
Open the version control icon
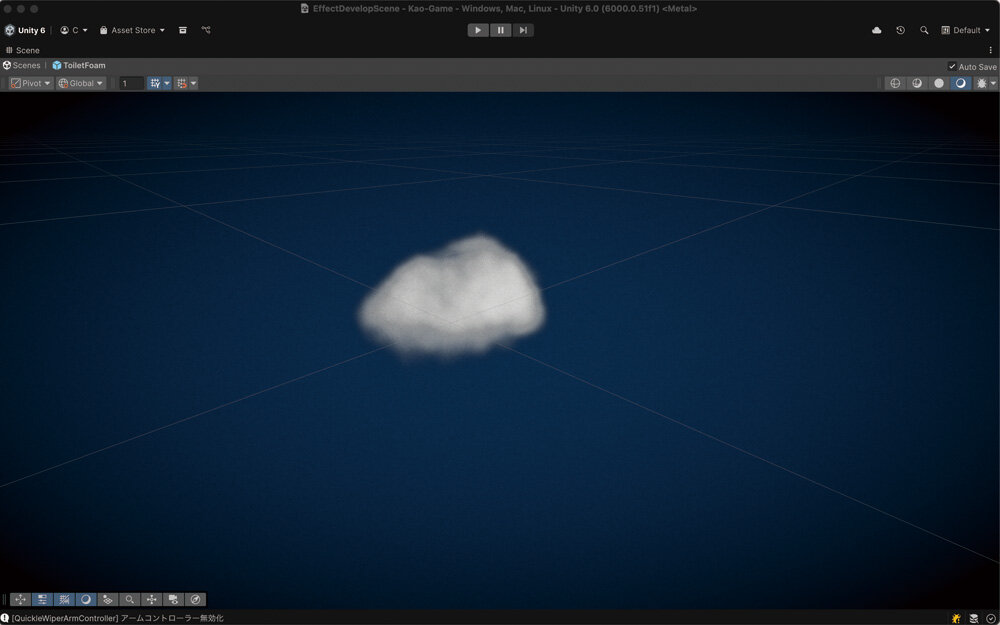(206, 30)
